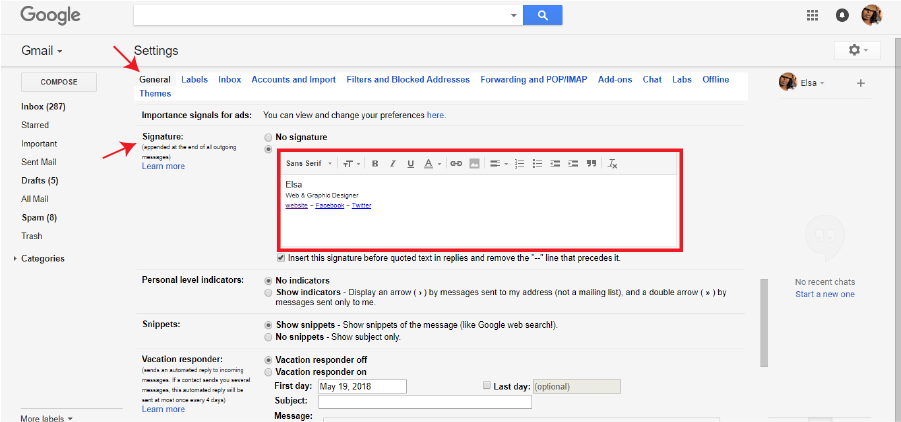Toggle bold in signature toolbar

pos(375,164)
